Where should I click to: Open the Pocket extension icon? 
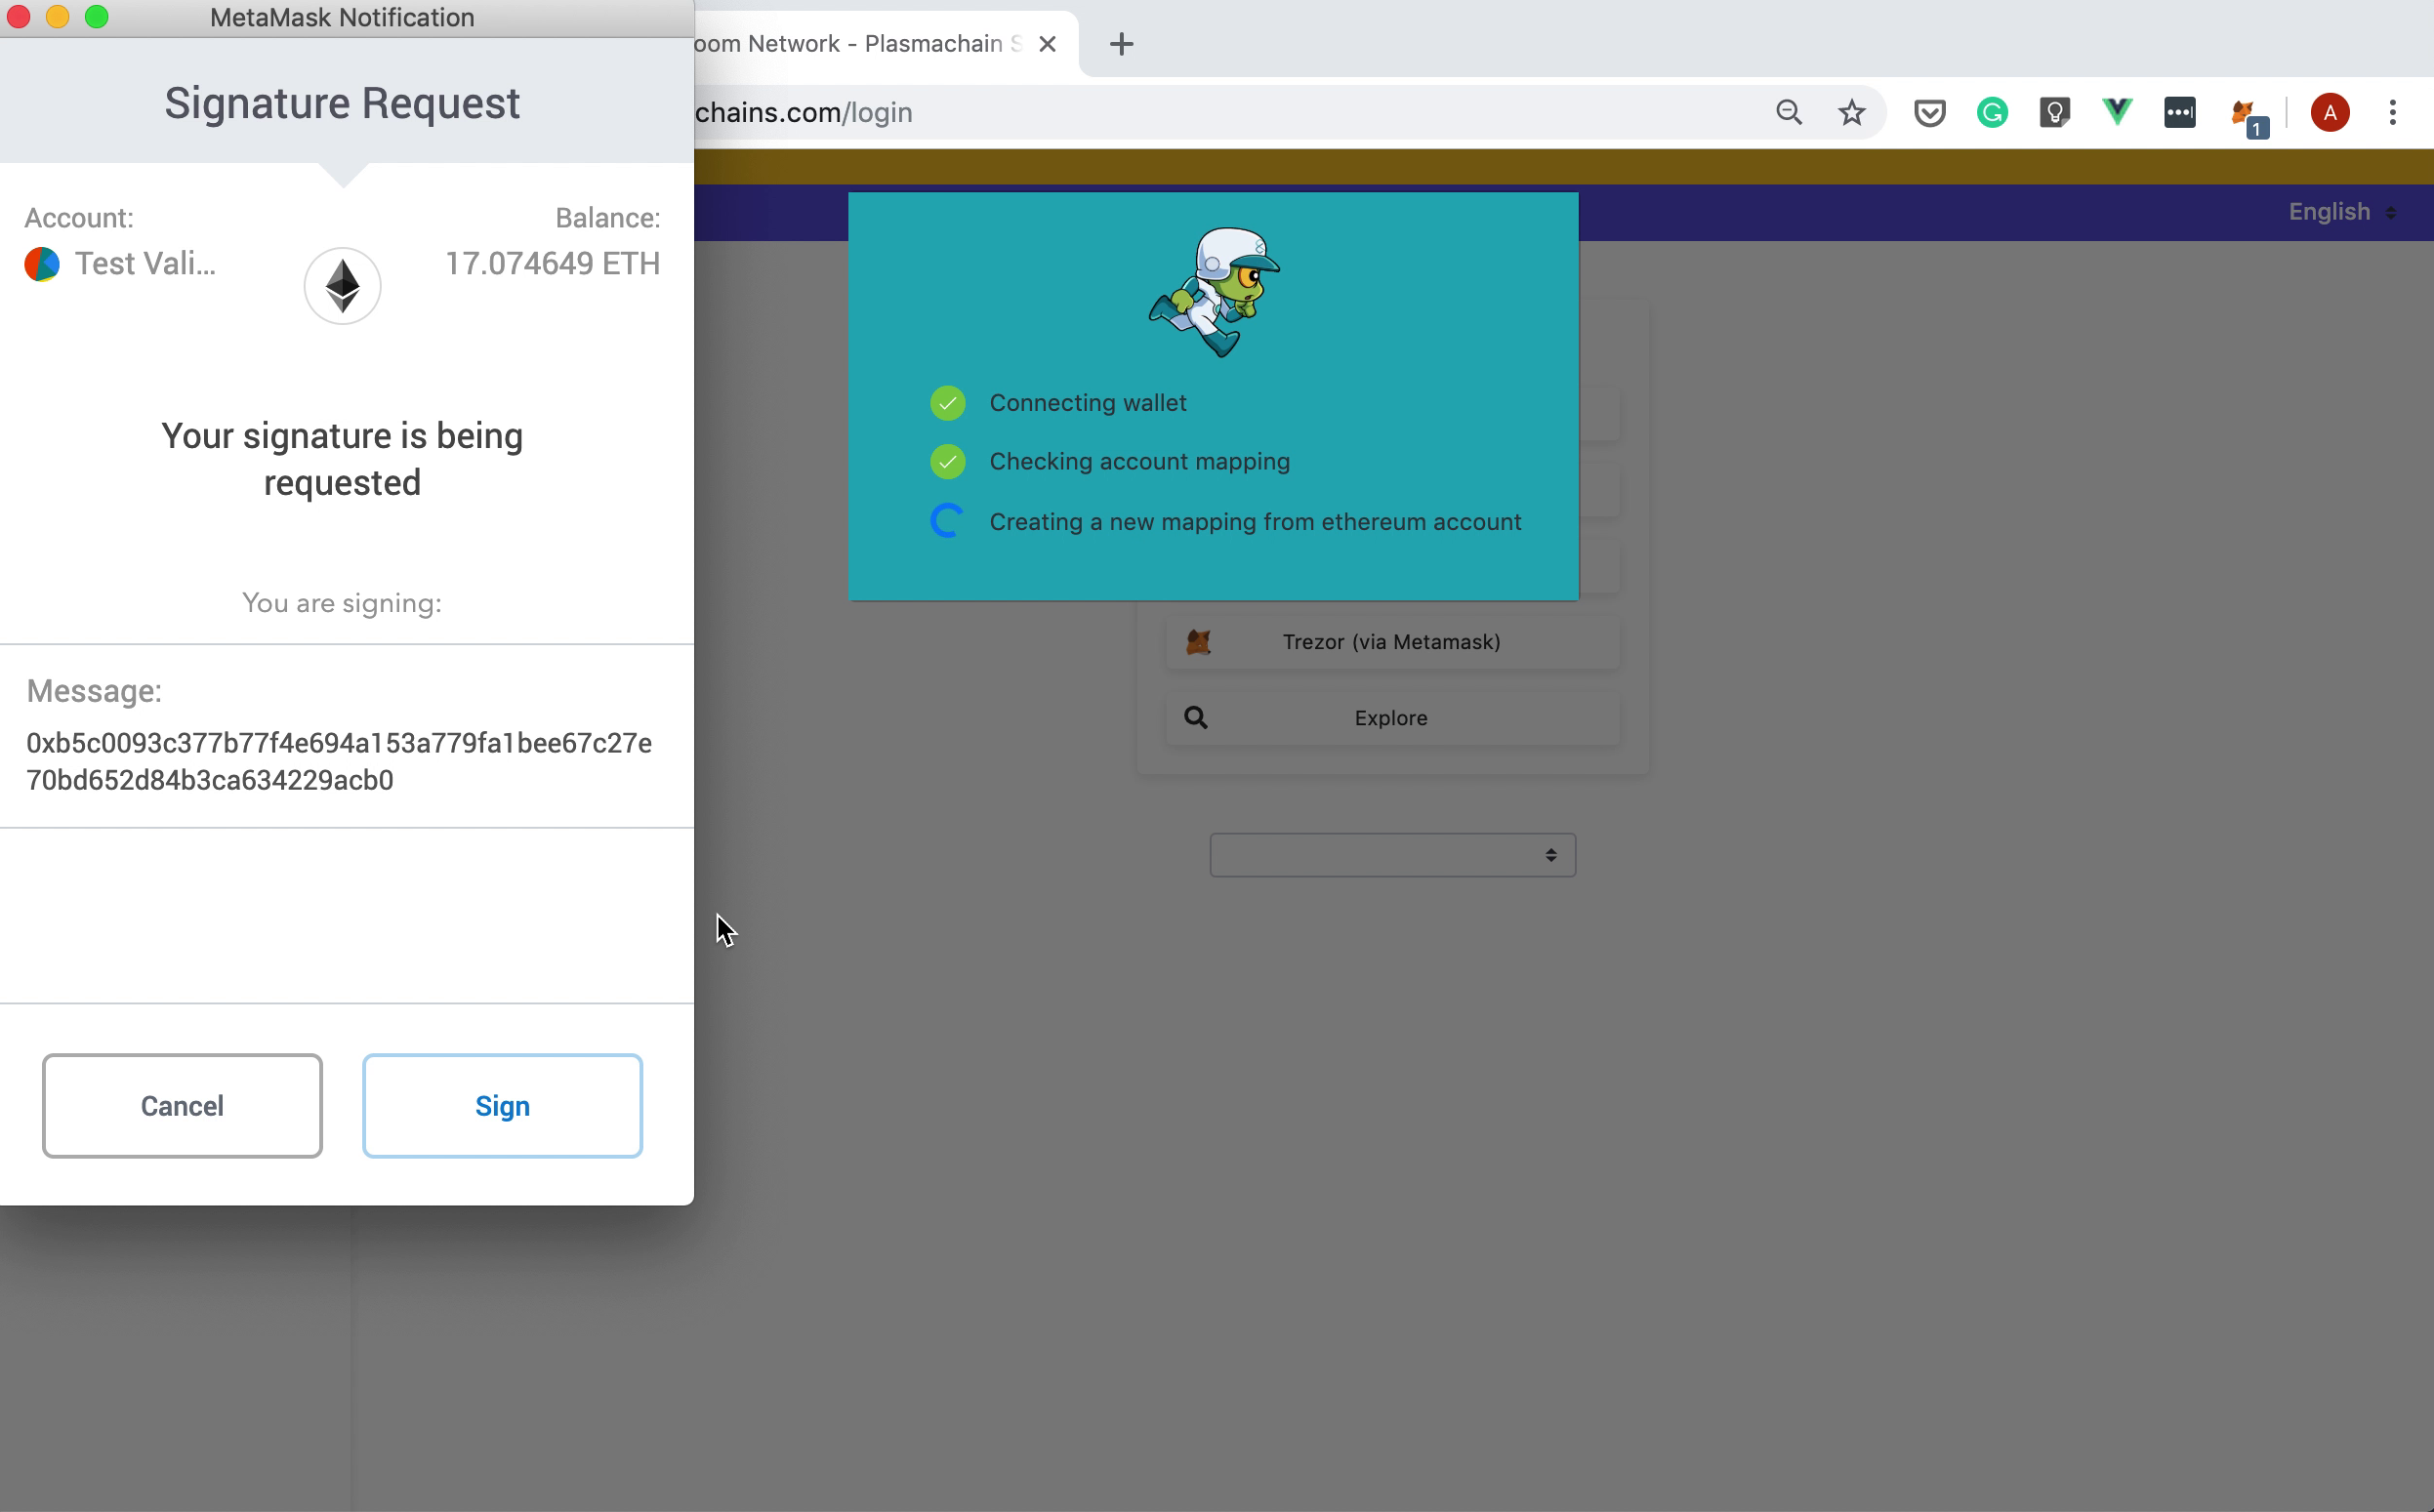[x=1929, y=112]
